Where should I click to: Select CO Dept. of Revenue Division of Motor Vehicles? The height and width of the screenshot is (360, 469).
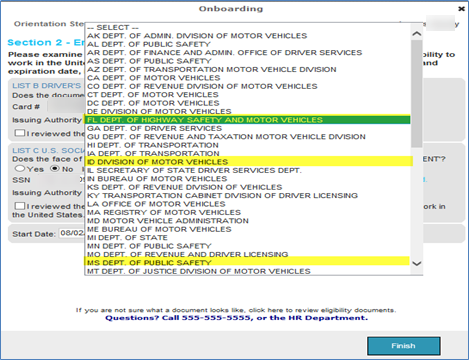click(x=248, y=86)
